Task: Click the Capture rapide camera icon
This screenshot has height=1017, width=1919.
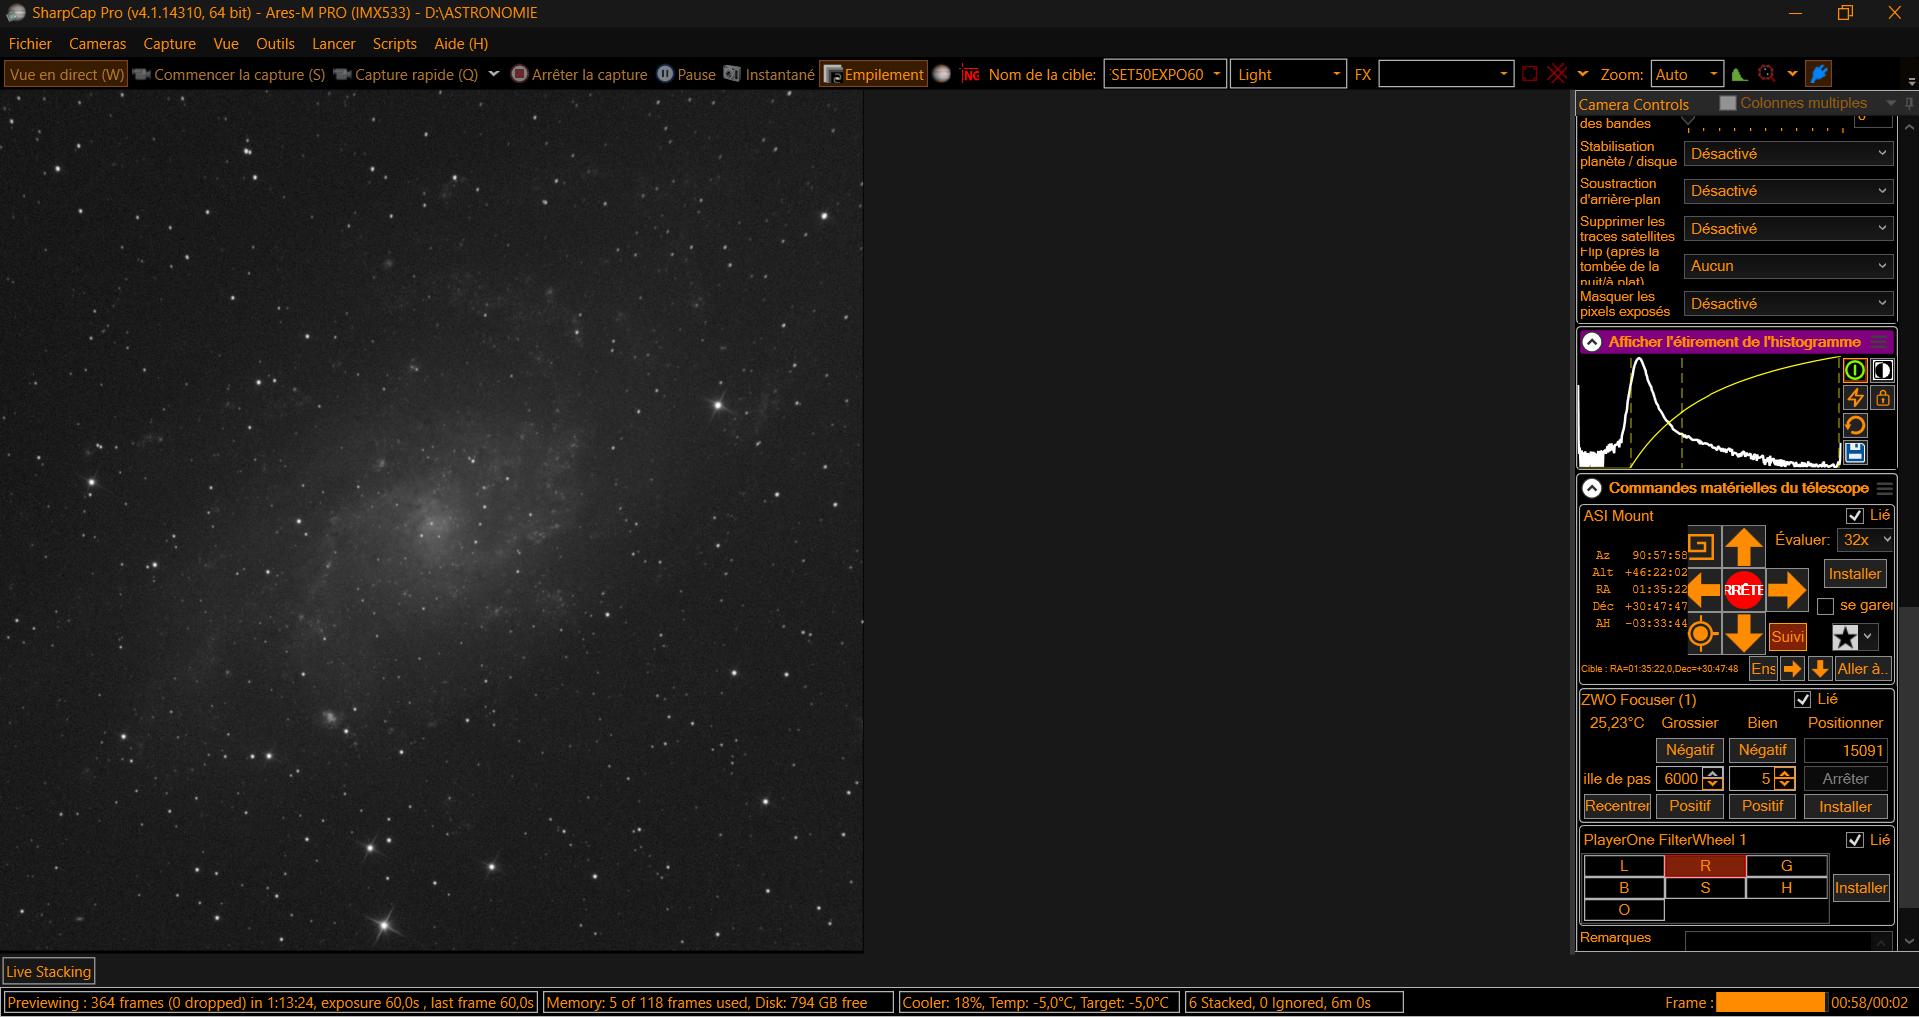Action: click(x=342, y=74)
